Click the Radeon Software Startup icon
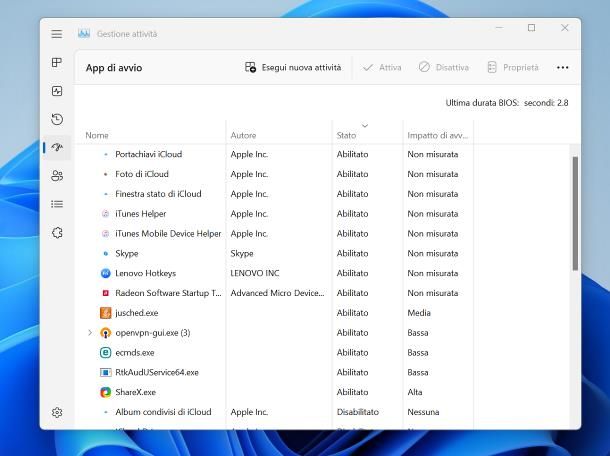The image size is (610, 456). 105,293
